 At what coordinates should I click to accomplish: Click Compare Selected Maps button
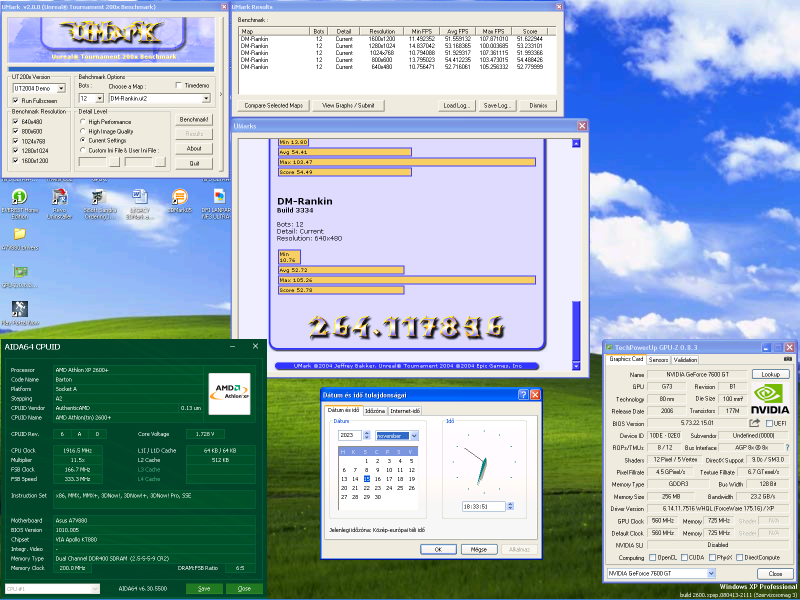point(273,106)
